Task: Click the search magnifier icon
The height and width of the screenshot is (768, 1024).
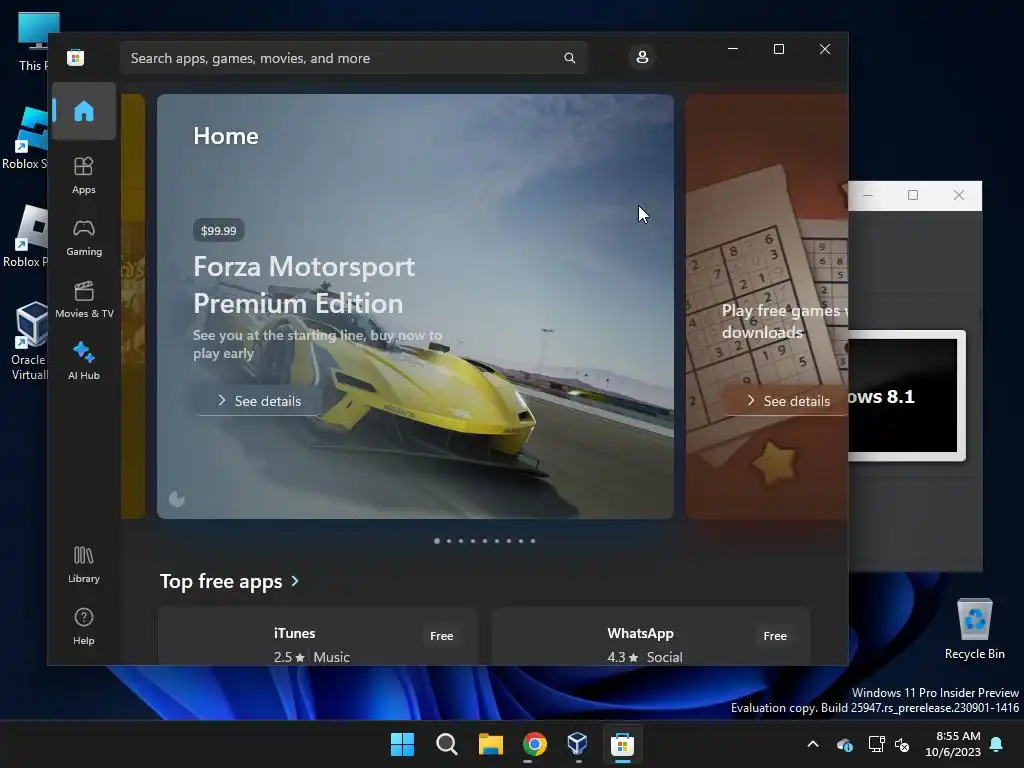Action: [569, 58]
